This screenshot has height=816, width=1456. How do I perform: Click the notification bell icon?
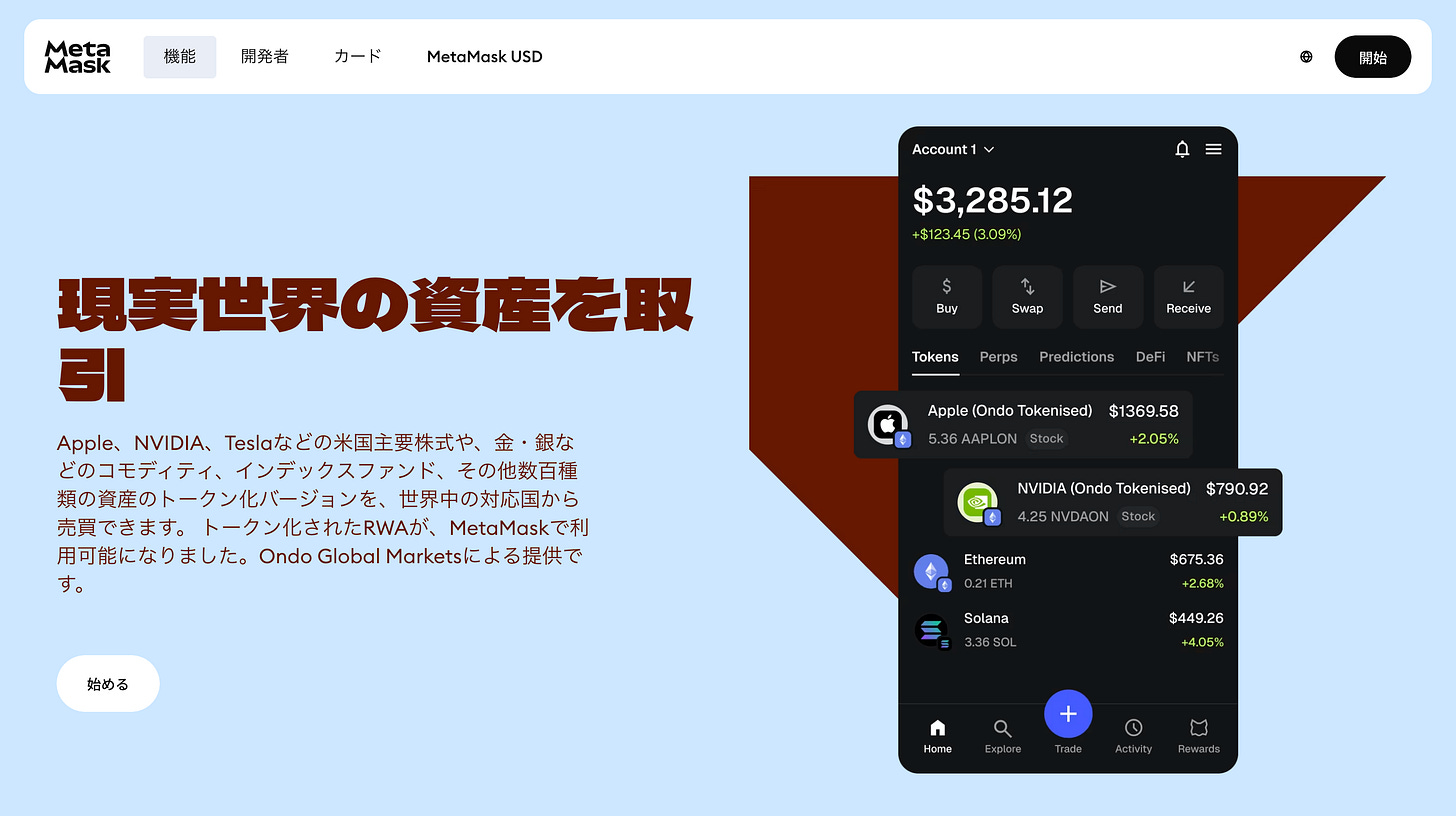tap(1182, 149)
